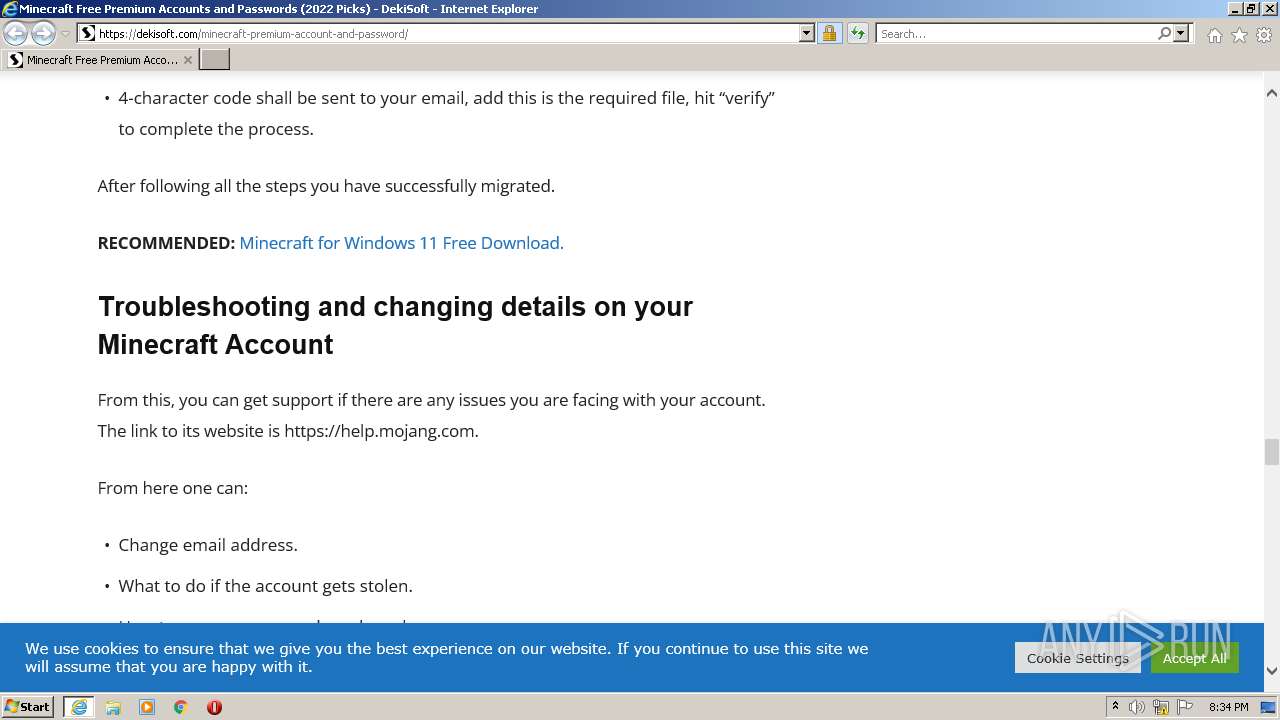
Task: Click 'What to do if the account gets stolen.'
Action: (x=265, y=586)
